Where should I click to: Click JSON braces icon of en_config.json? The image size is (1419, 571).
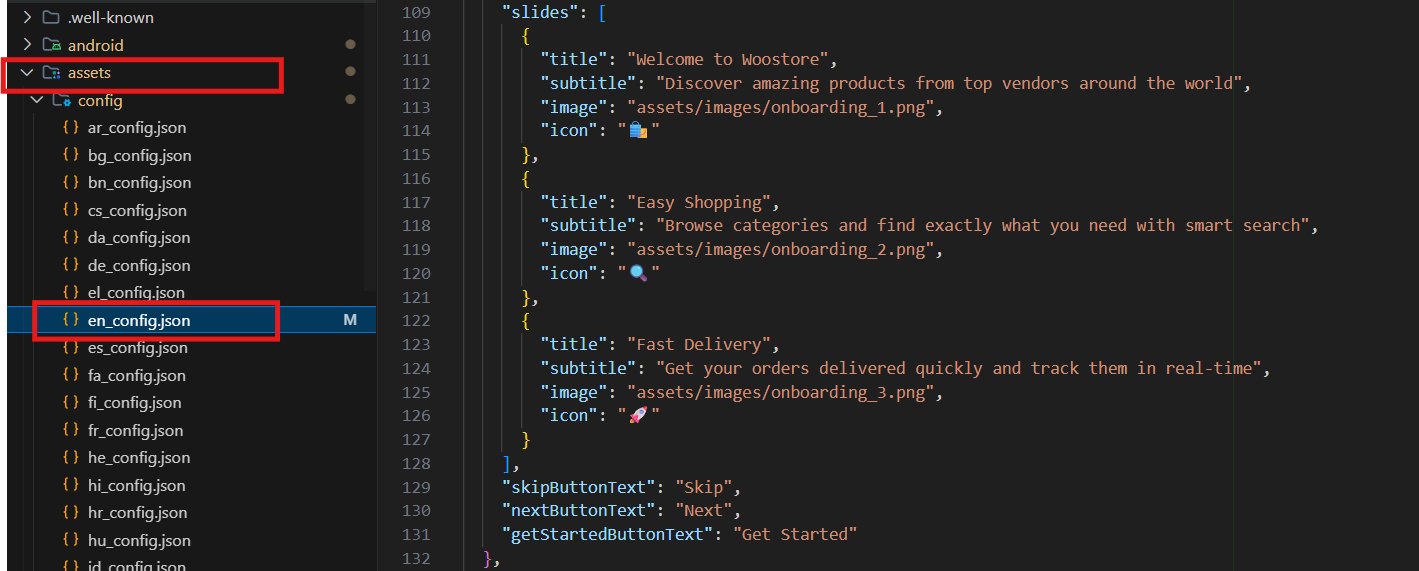70,320
